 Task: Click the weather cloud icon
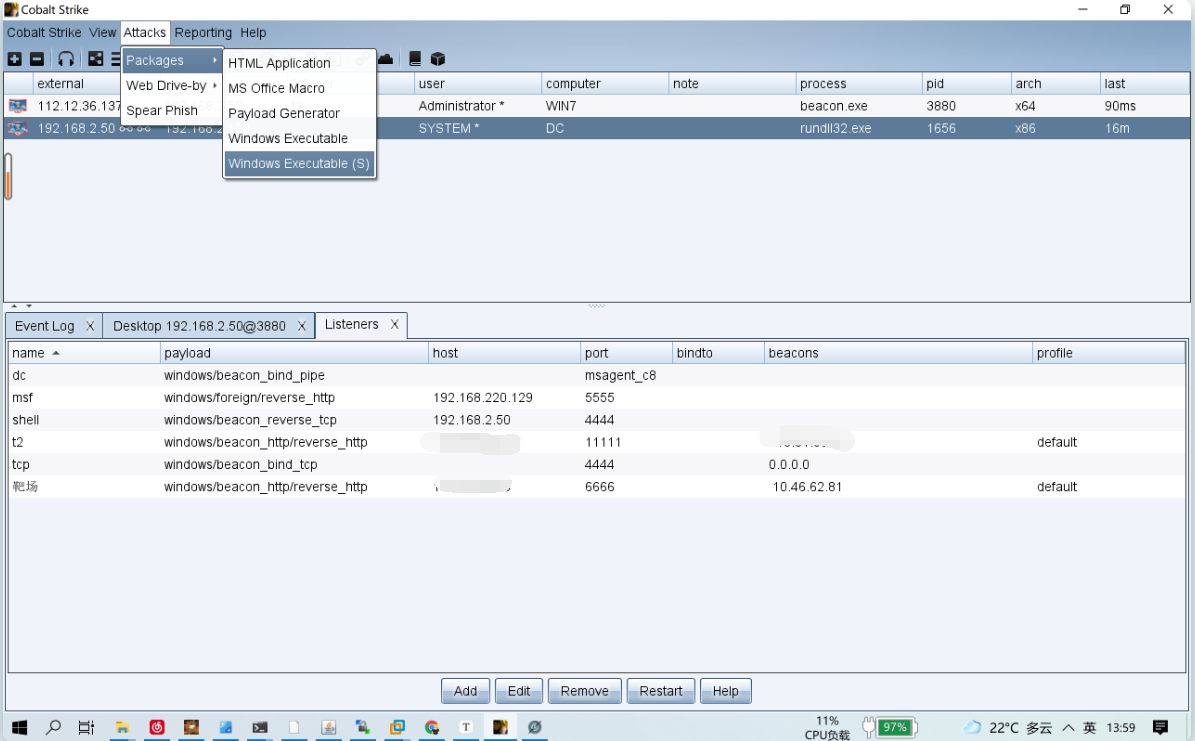(972, 727)
